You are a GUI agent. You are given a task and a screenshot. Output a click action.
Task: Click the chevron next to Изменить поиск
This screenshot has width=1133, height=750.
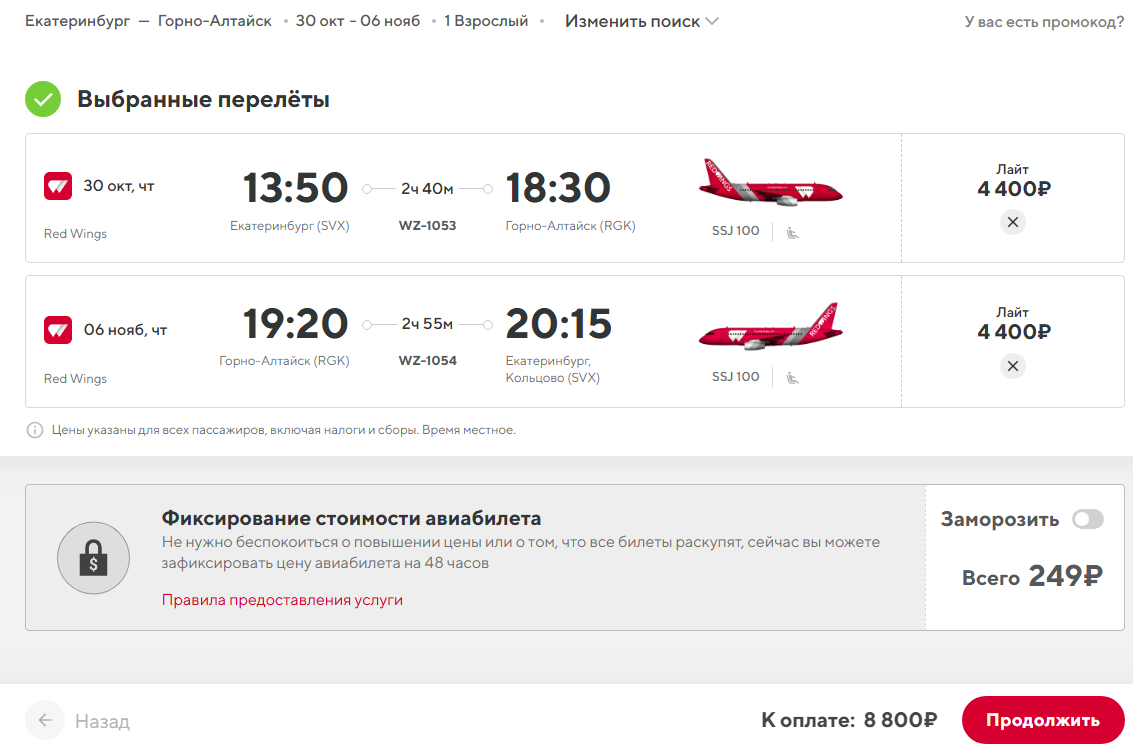[x=712, y=22]
